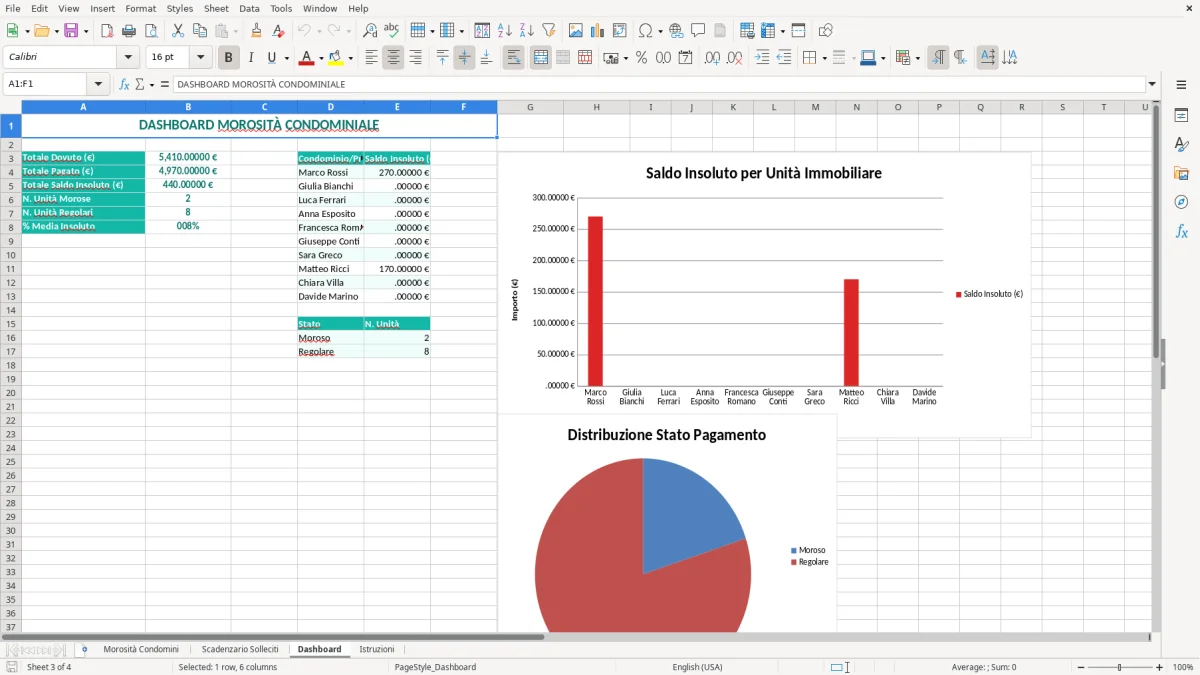1200x675 pixels.
Task: Click the Copy icon
Action: click(x=200, y=31)
